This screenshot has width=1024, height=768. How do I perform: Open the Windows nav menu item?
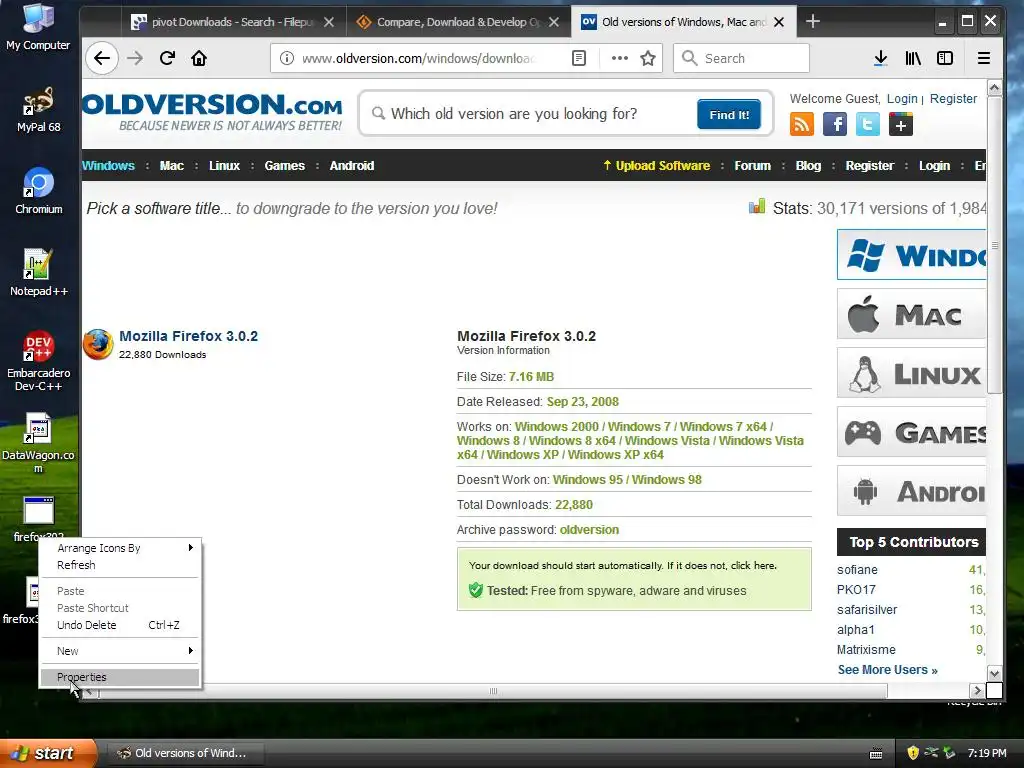(108, 166)
